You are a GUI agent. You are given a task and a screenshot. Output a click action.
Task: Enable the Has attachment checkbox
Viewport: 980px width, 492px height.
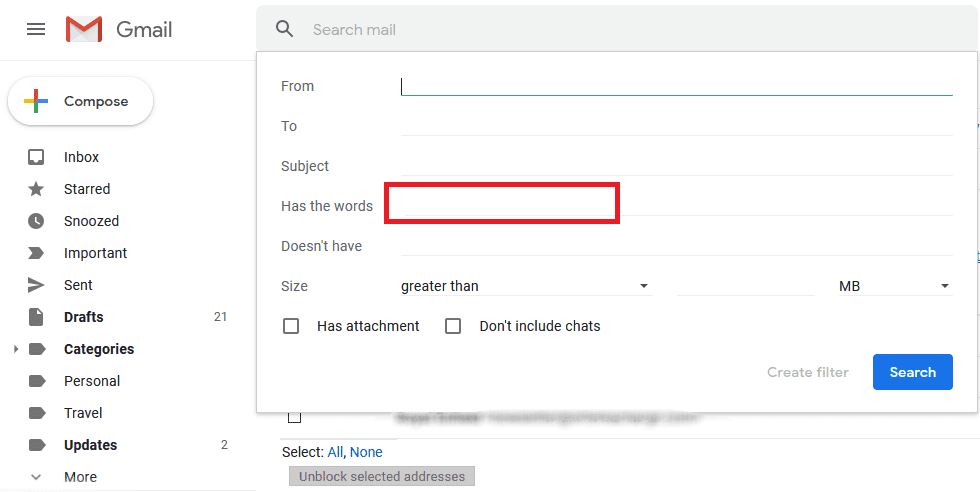point(291,326)
